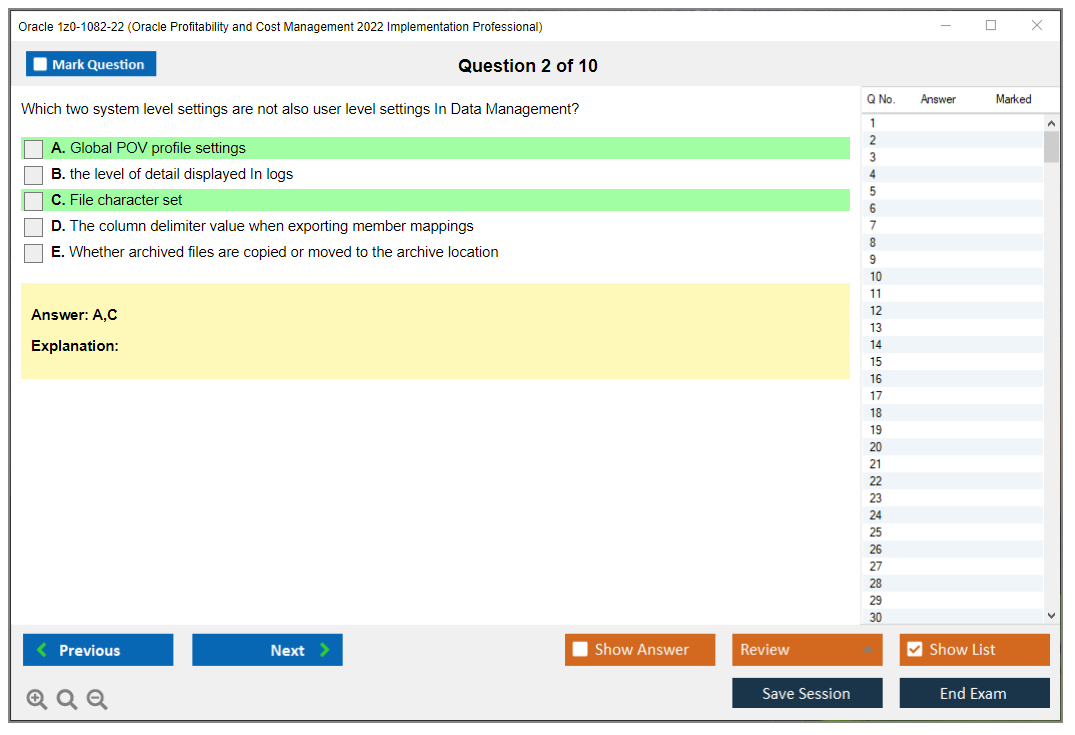Click the question list scrollbar thumb
1075x735 pixels.
point(1051,145)
